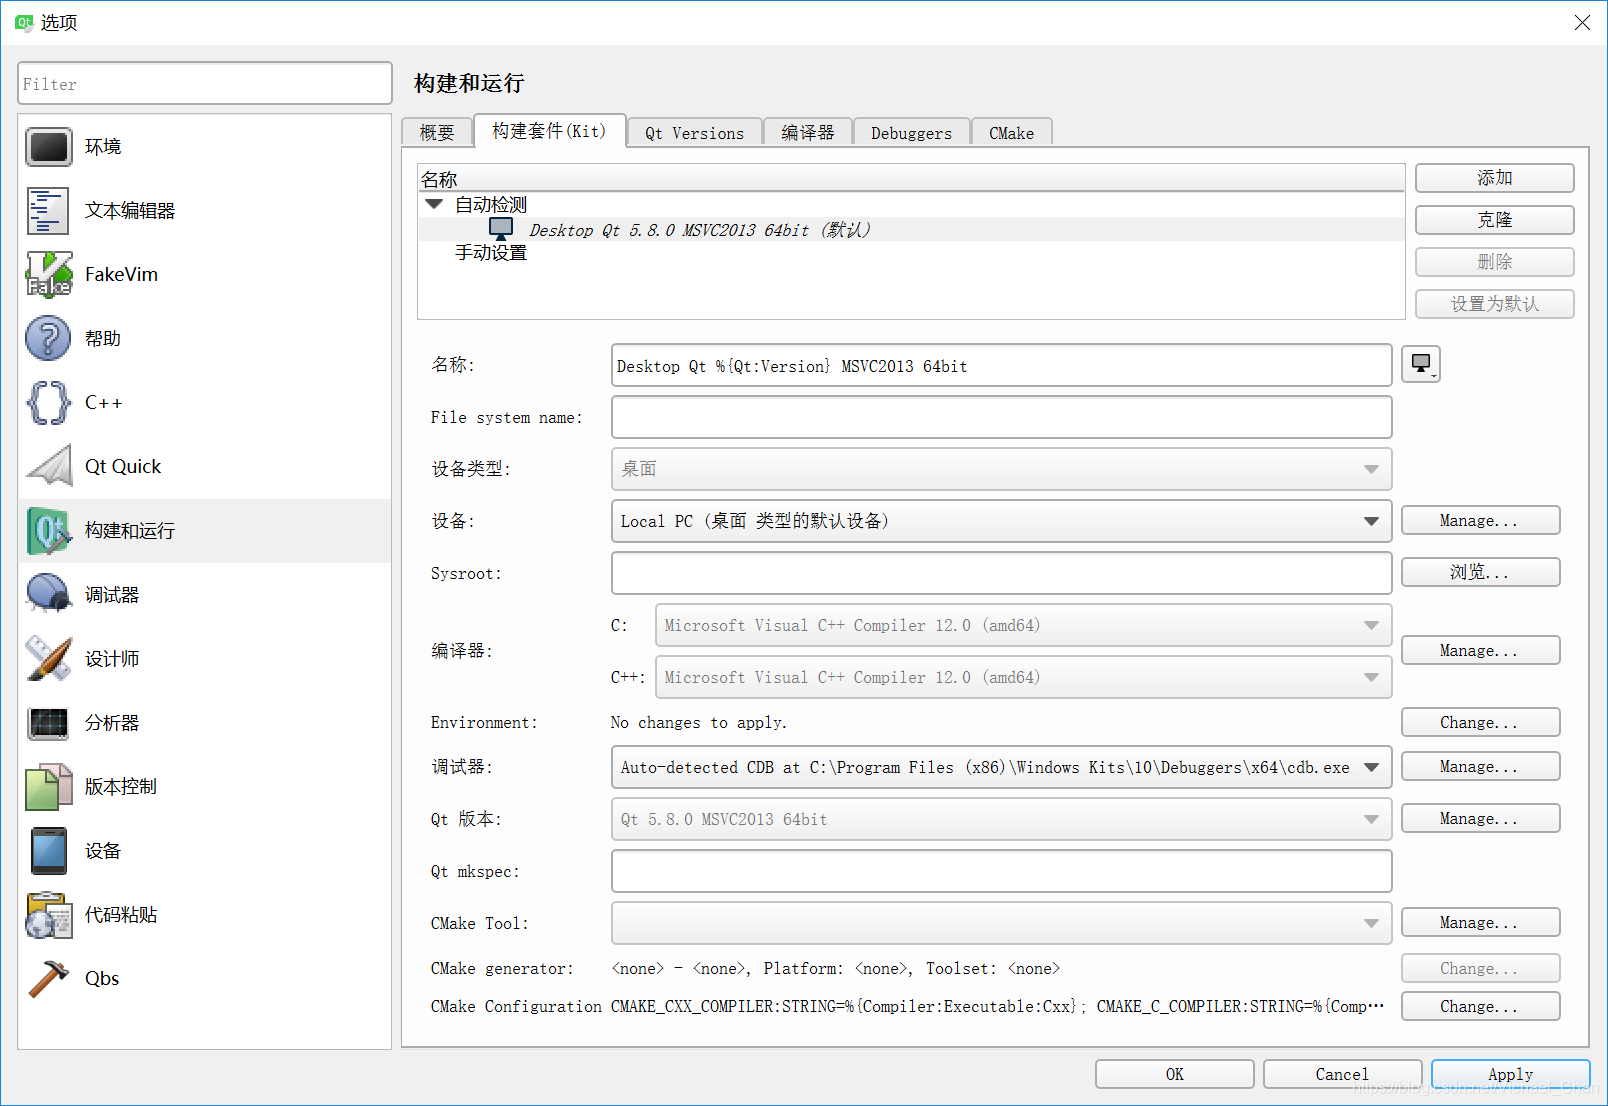Select the monitor icon of Desktop Qt 5.8.0 kit
Image resolution: width=1608 pixels, height=1106 pixels.
[x=501, y=229]
